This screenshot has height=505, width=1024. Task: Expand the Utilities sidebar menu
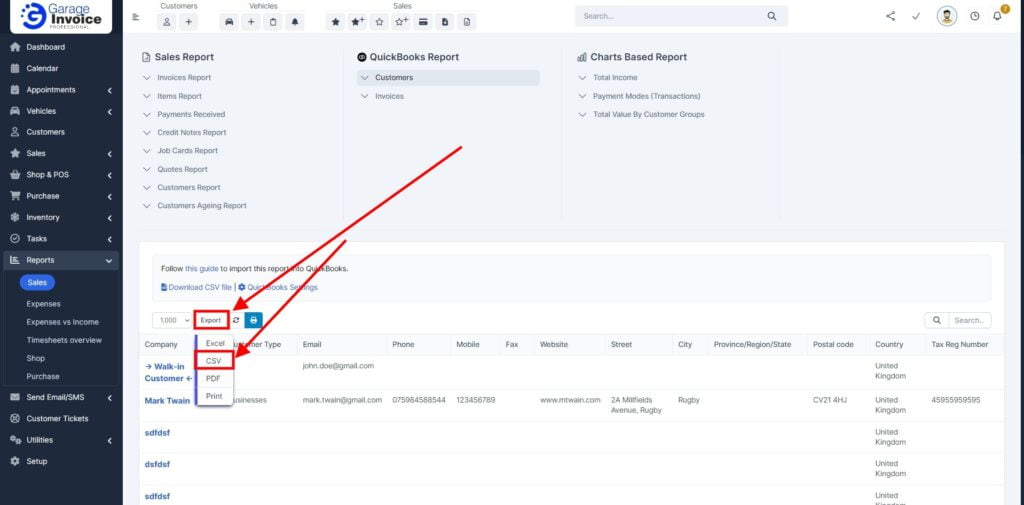pyautogui.click(x=61, y=440)
